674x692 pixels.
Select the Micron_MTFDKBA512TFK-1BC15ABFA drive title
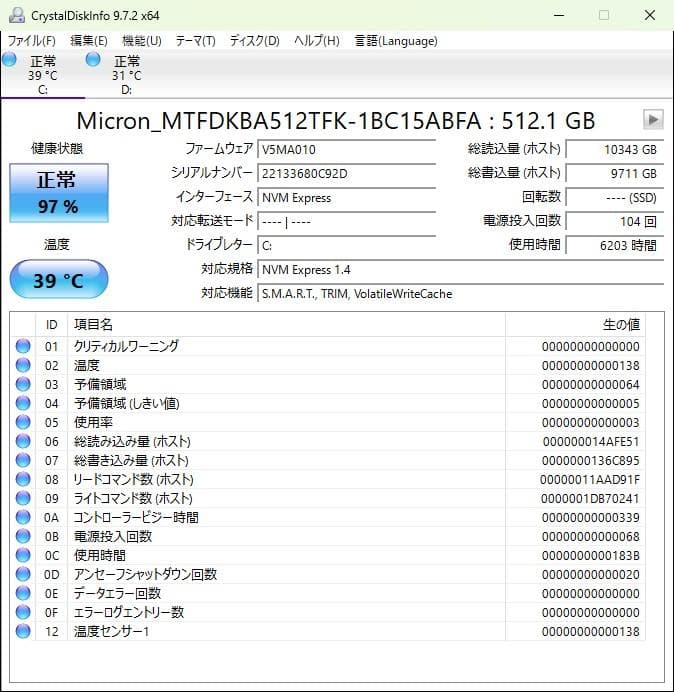(279, 120)
